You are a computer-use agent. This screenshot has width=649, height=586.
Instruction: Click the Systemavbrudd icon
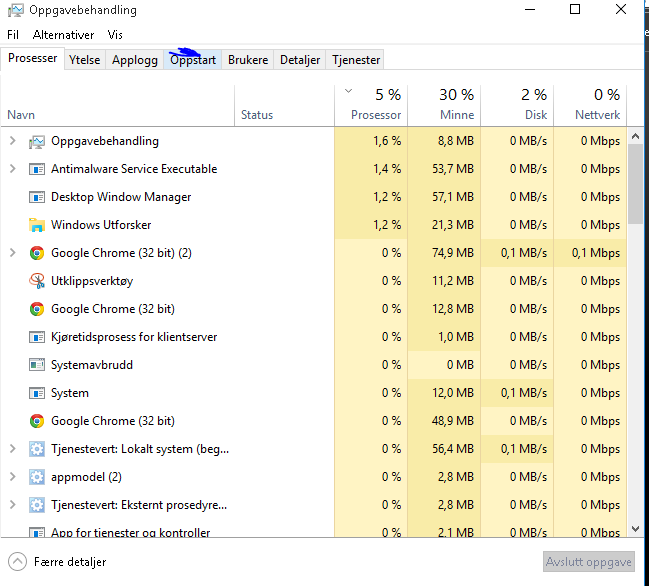37,365
